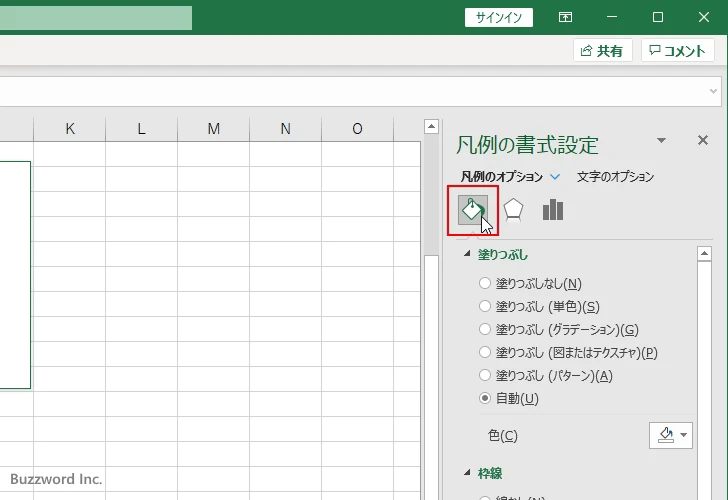Click the title bar search box
This screenshot has width=728, height=500.
[x=96, y=18]
